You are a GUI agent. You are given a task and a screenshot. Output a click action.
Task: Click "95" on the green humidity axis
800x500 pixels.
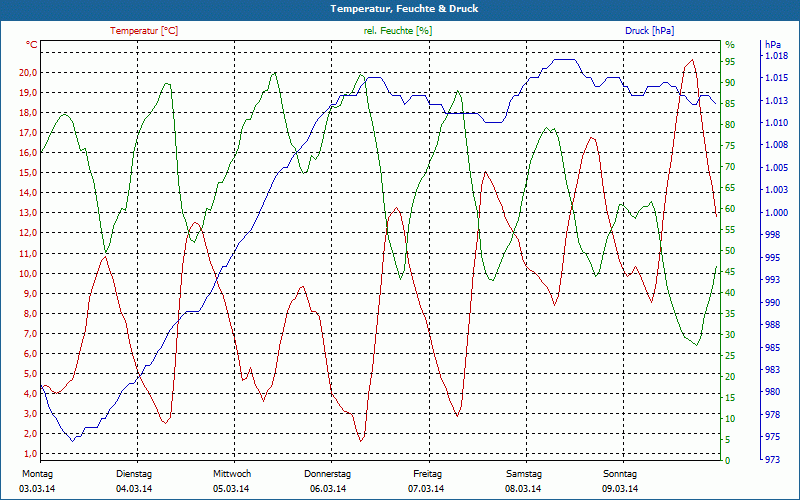730,62
